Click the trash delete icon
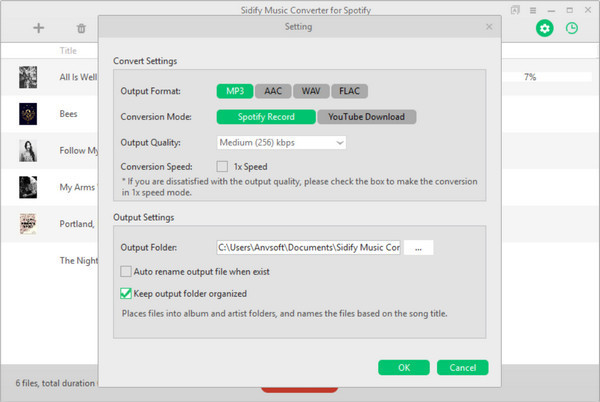 (x=81, y=28)
